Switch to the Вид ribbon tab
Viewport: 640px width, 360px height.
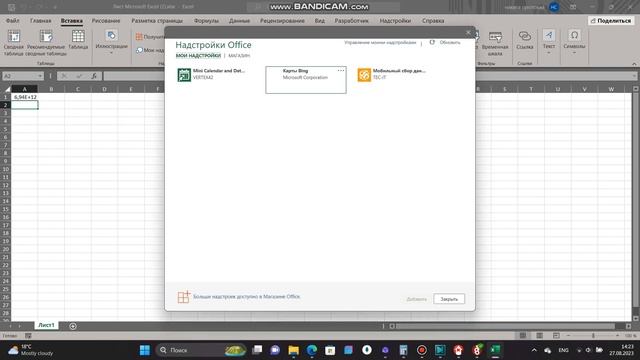tap(320, 20)
